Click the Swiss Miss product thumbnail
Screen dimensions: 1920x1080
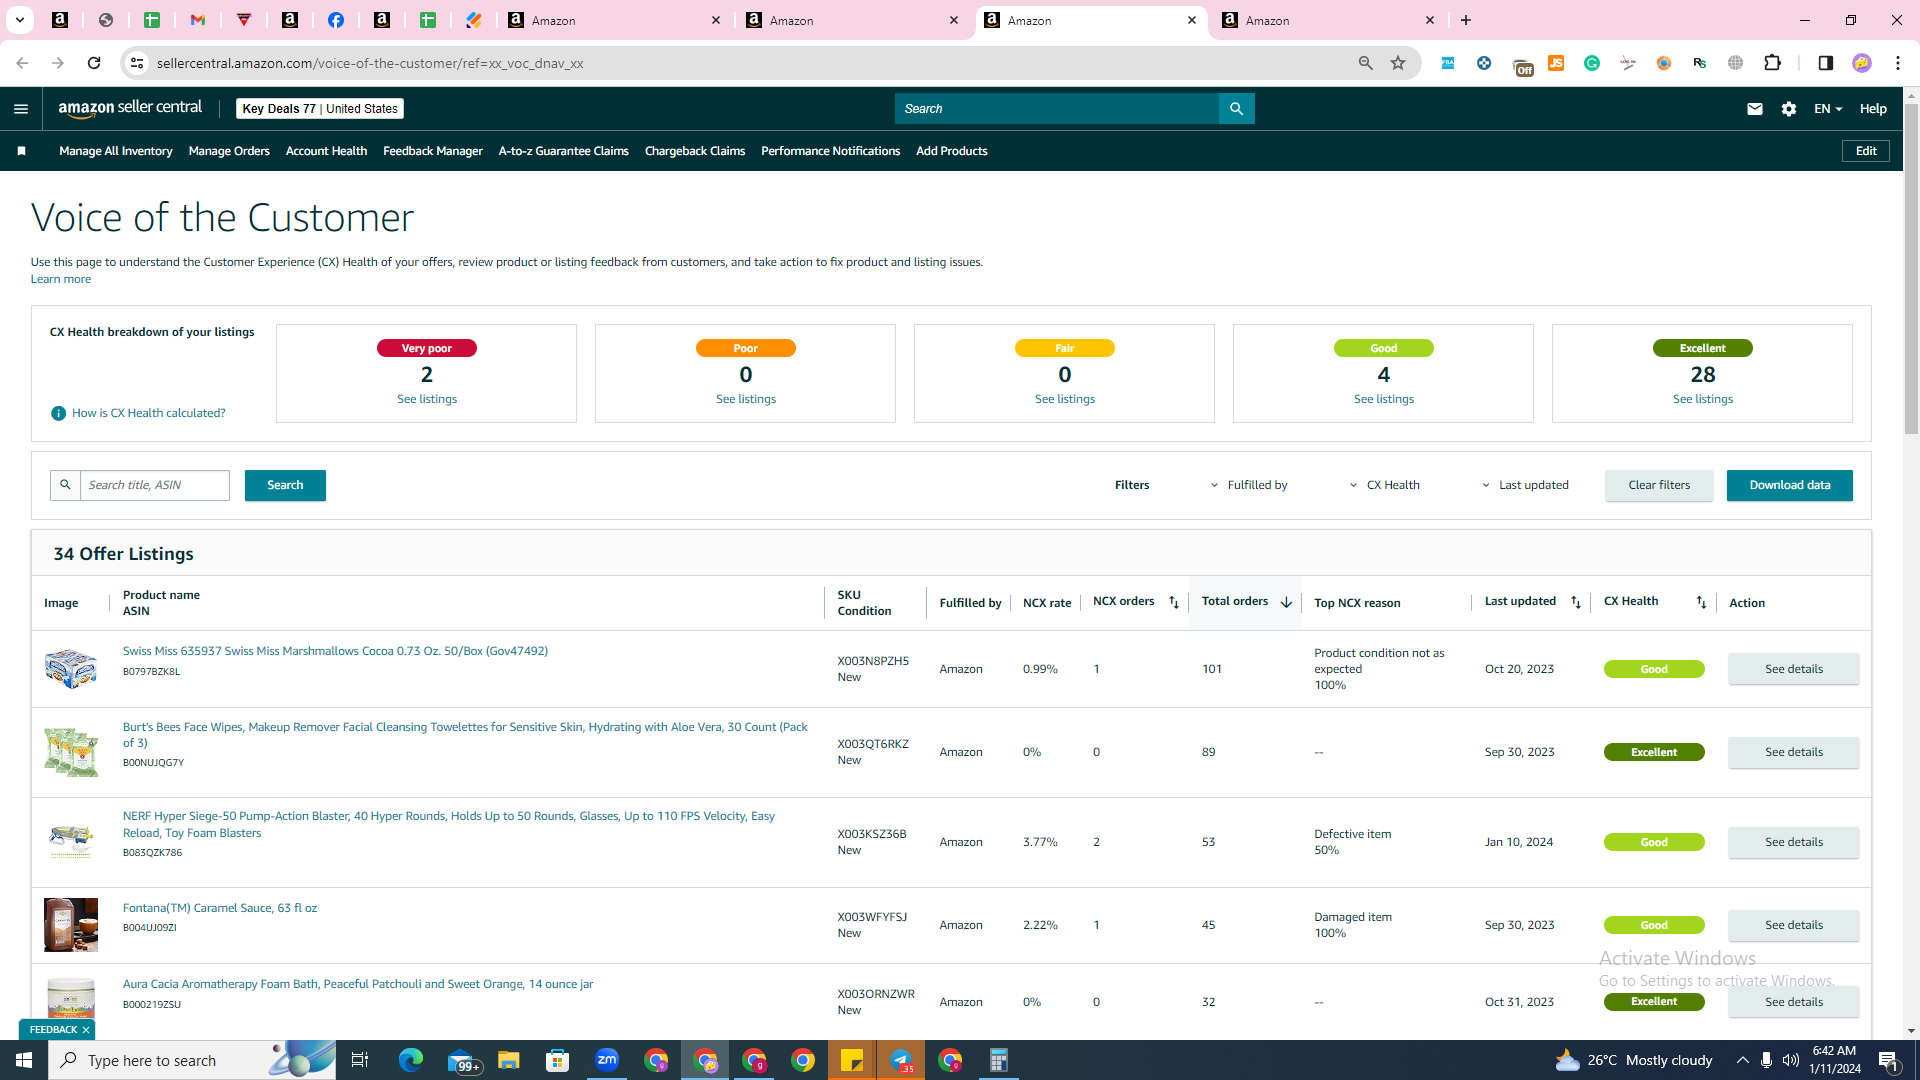tap(71, 669)
